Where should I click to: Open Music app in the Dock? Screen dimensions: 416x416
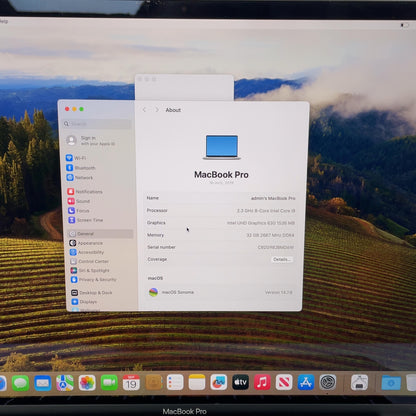point(262,382)
